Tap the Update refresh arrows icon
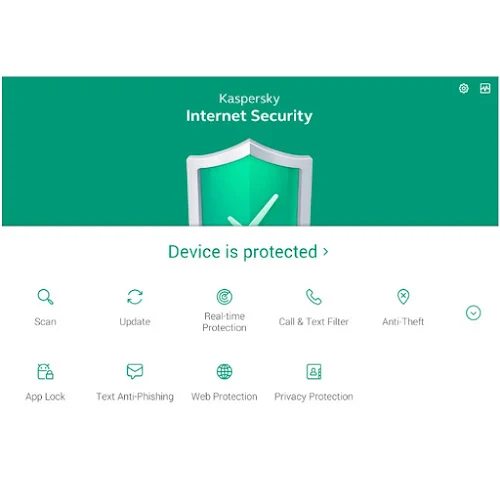 pyautogui.click(x=135, y=297)
